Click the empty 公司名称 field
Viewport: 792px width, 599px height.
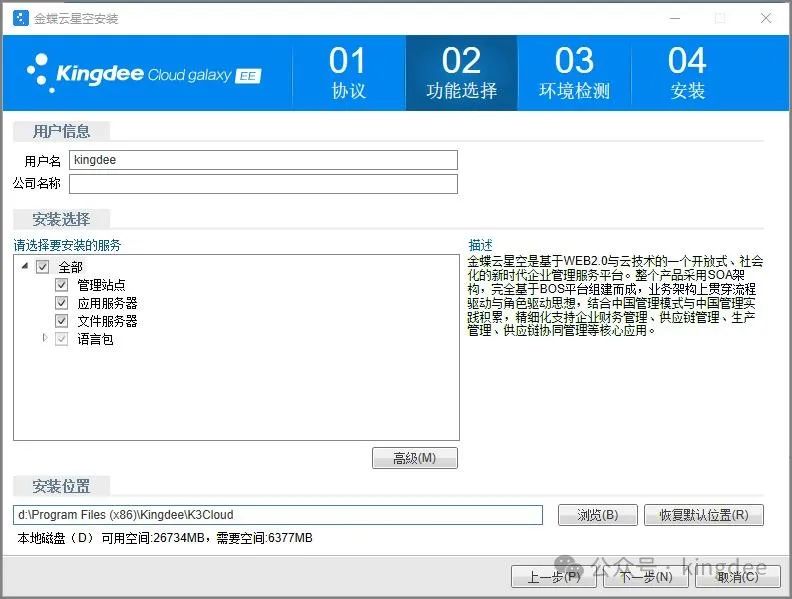(263, 184)
